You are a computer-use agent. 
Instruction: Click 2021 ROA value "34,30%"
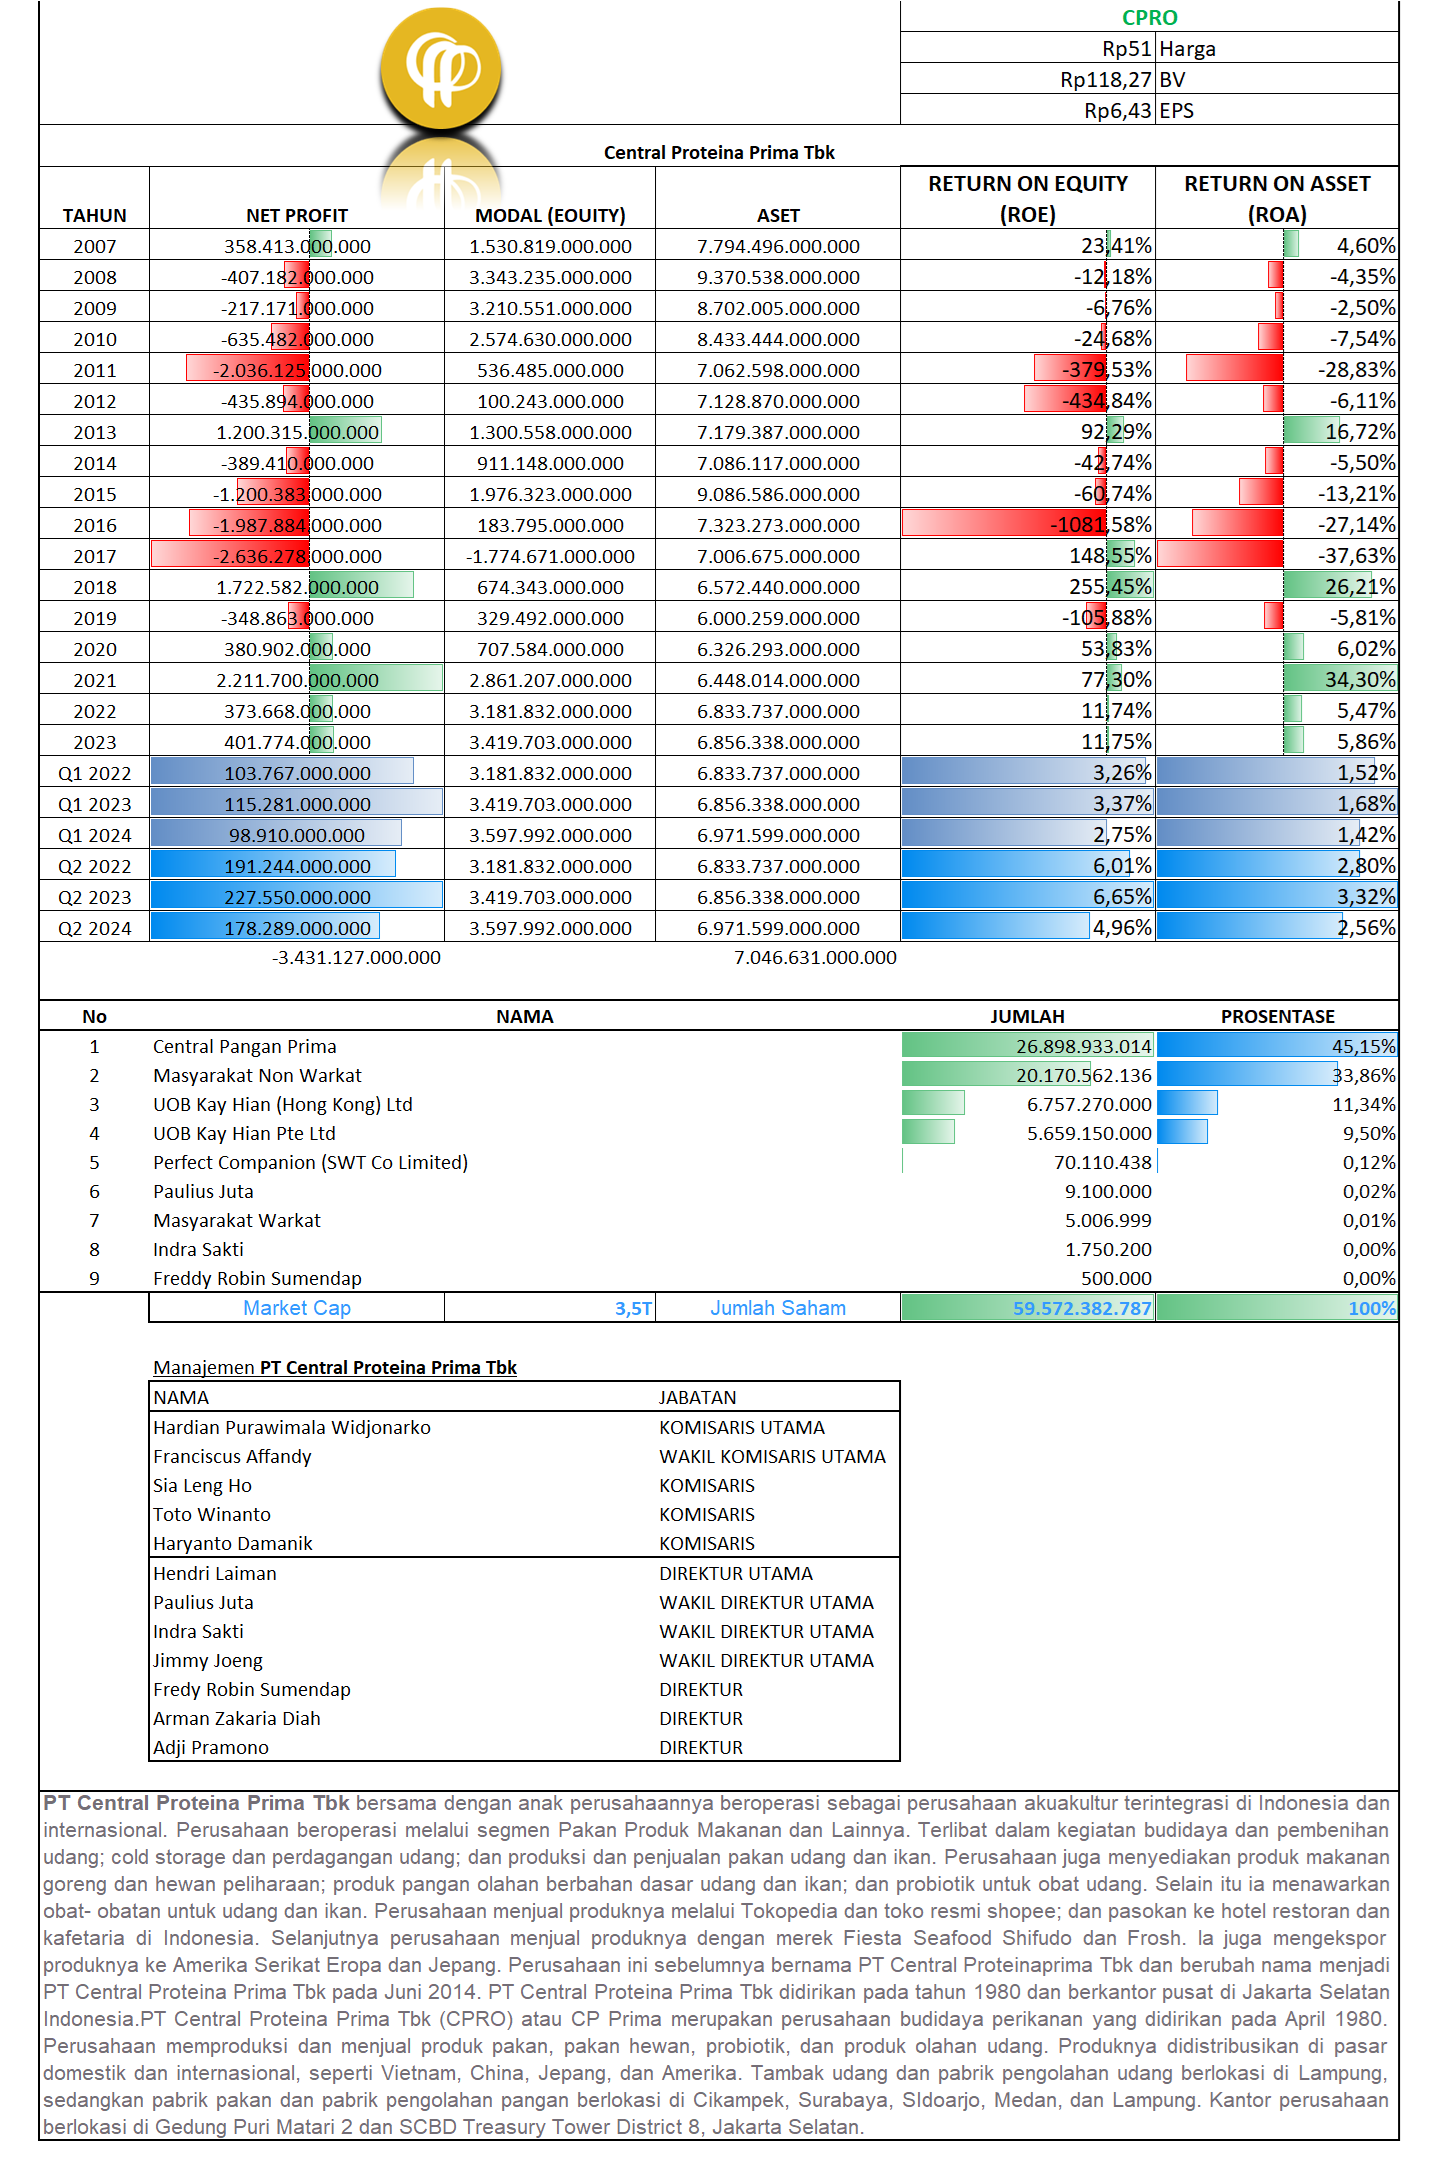1360,679
